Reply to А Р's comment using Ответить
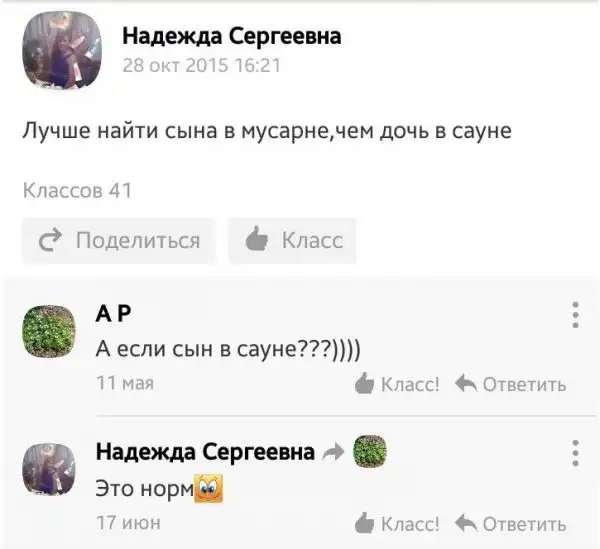This screenshot has width=600, height=549. (x=511, y=384)
